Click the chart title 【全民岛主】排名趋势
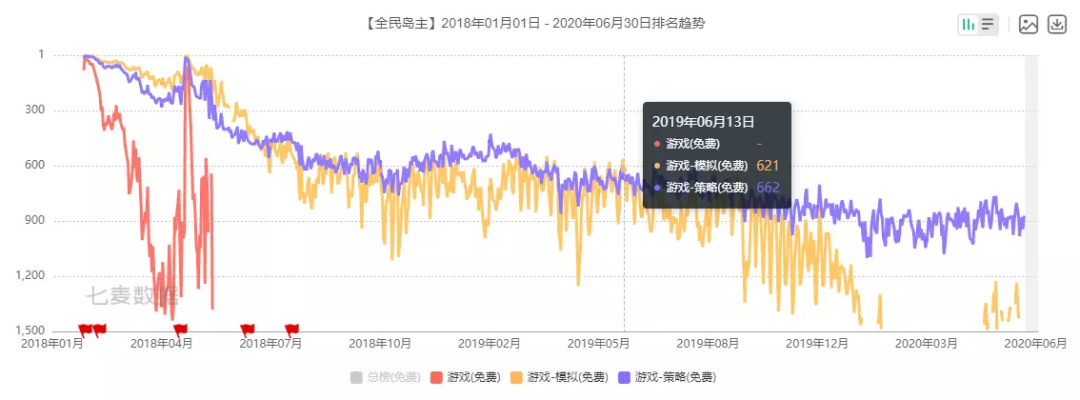The width and height of the screenshot is (1080, 400). click(x=533, y=23)
